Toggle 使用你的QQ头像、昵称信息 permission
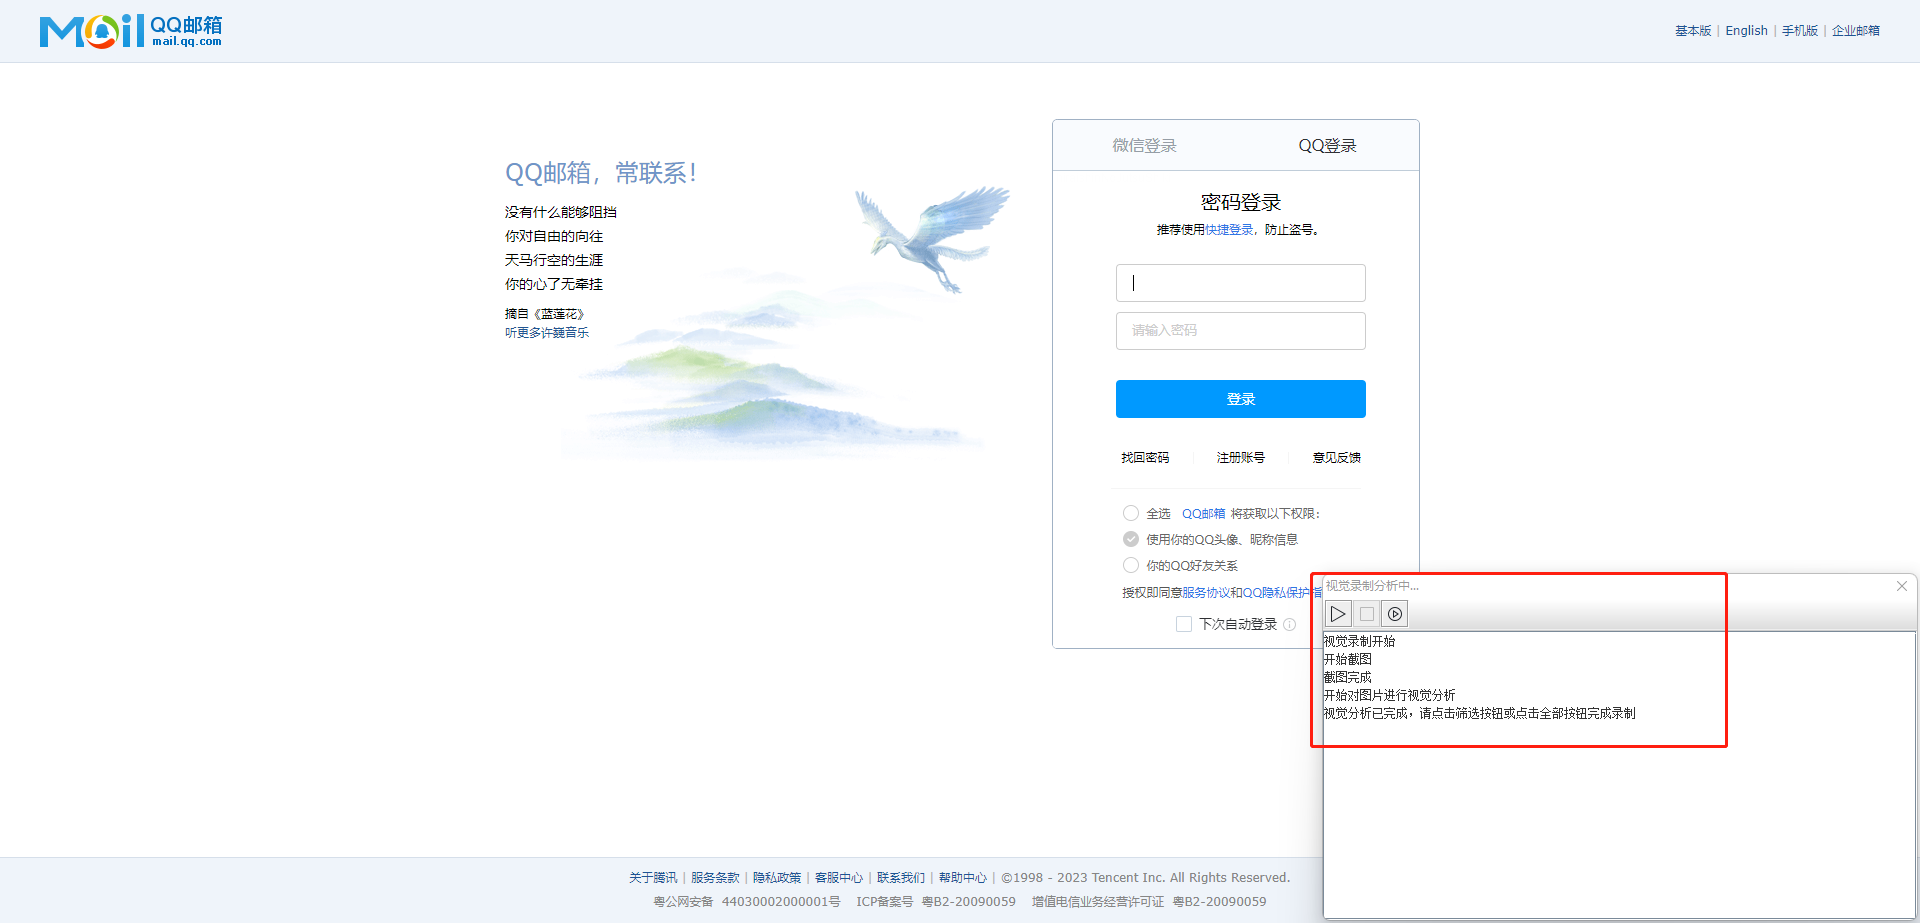Screen dimensions: 1920x923 click(x=1131, y=539)
